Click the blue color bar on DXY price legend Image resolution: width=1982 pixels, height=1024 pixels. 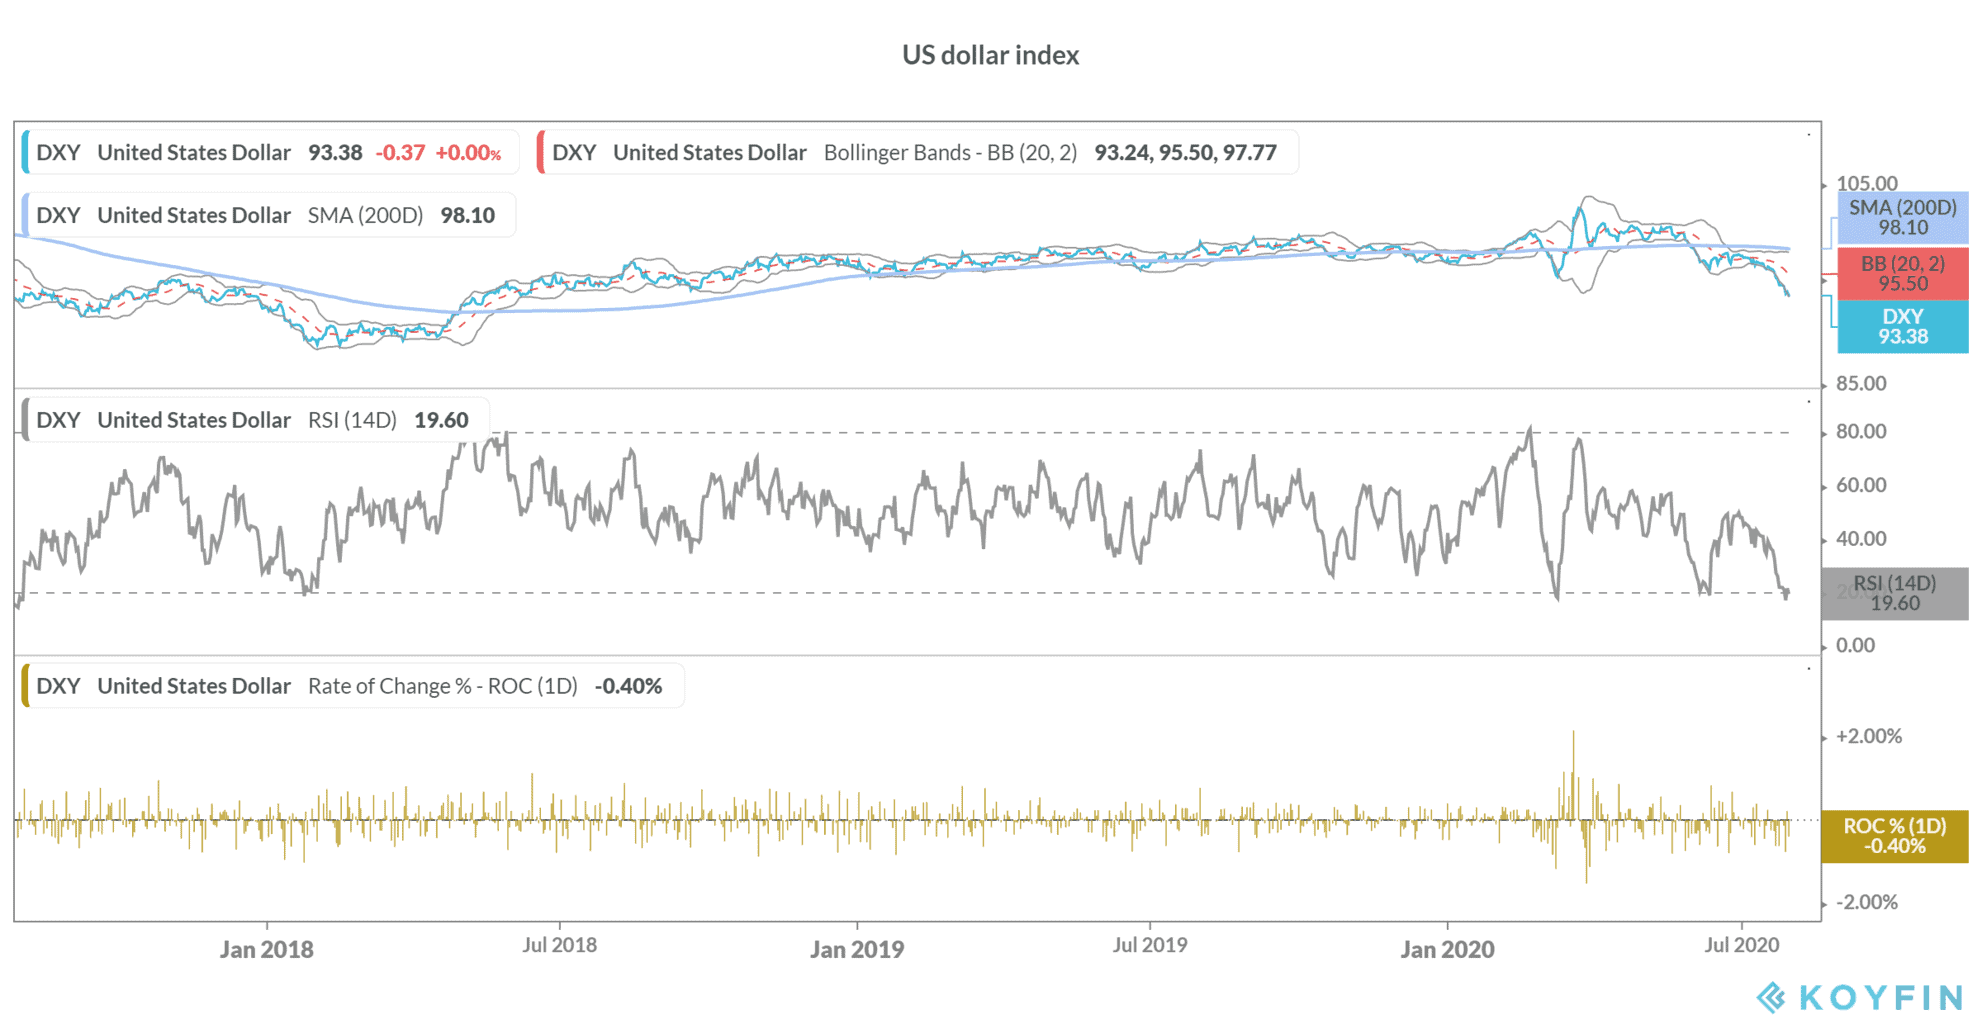click(x=25, y=152)
